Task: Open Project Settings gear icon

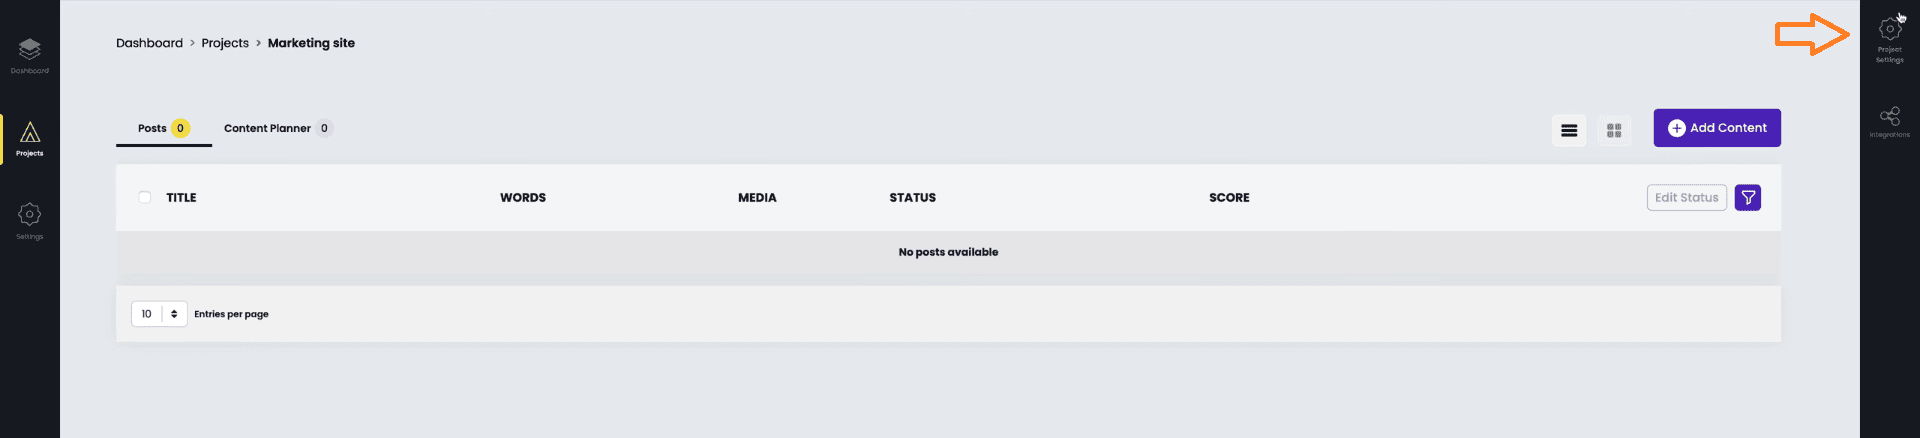Action: 1889,30
